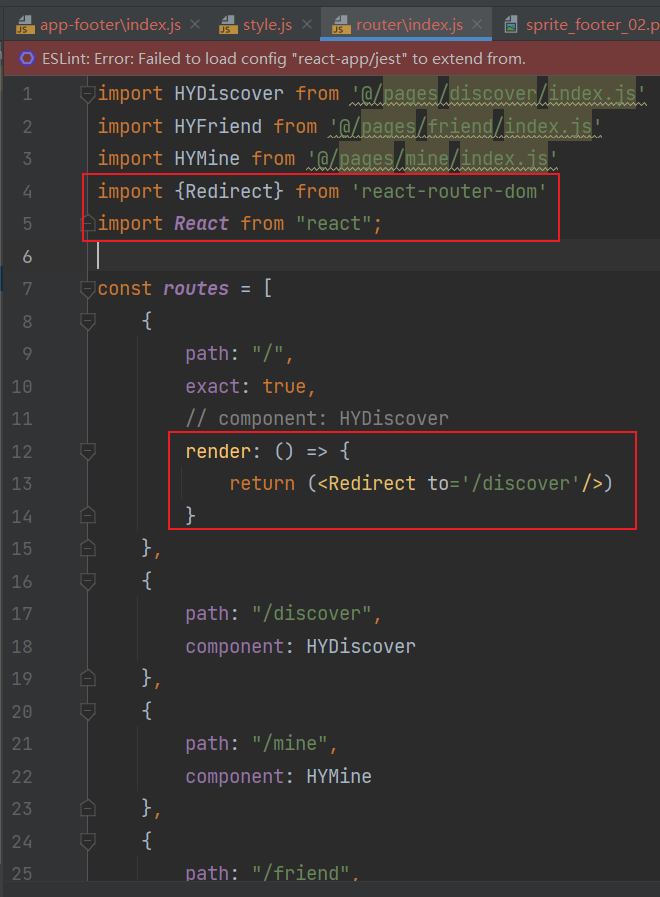Collapse the render function fold on line 12

tap(88, 451)
